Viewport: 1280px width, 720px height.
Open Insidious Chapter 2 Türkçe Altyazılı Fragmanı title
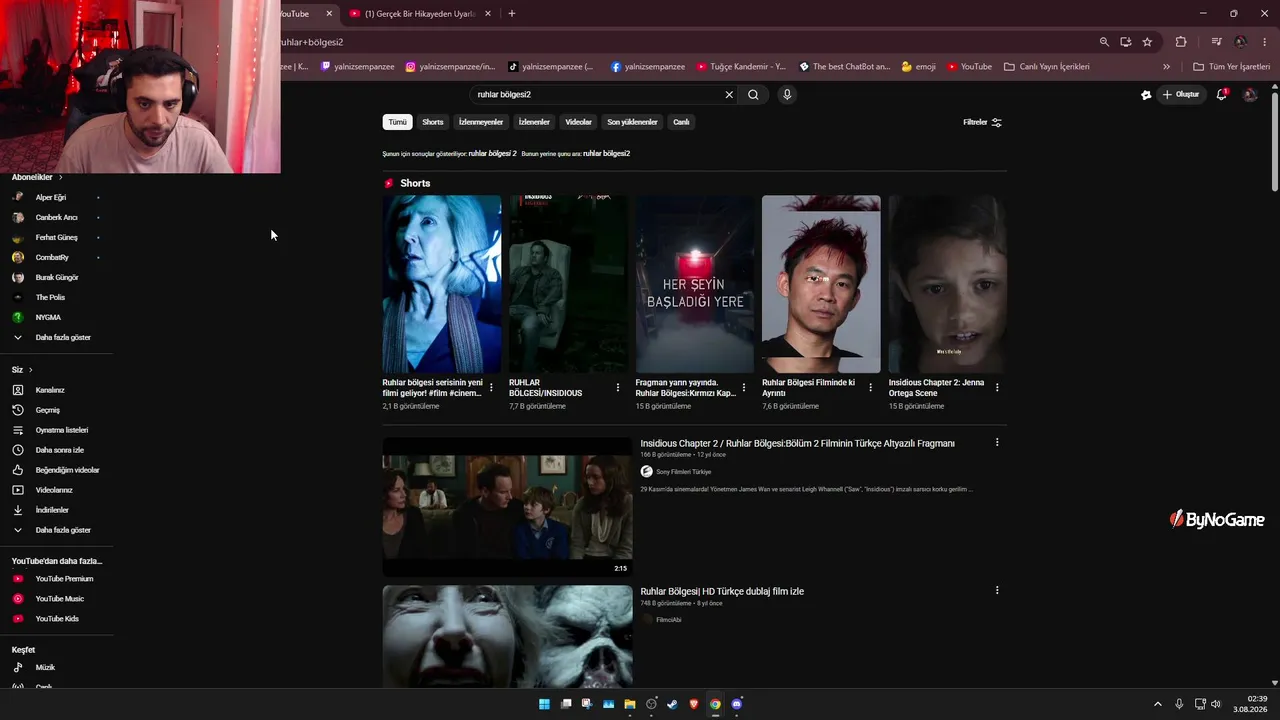(x=798, y=443)
